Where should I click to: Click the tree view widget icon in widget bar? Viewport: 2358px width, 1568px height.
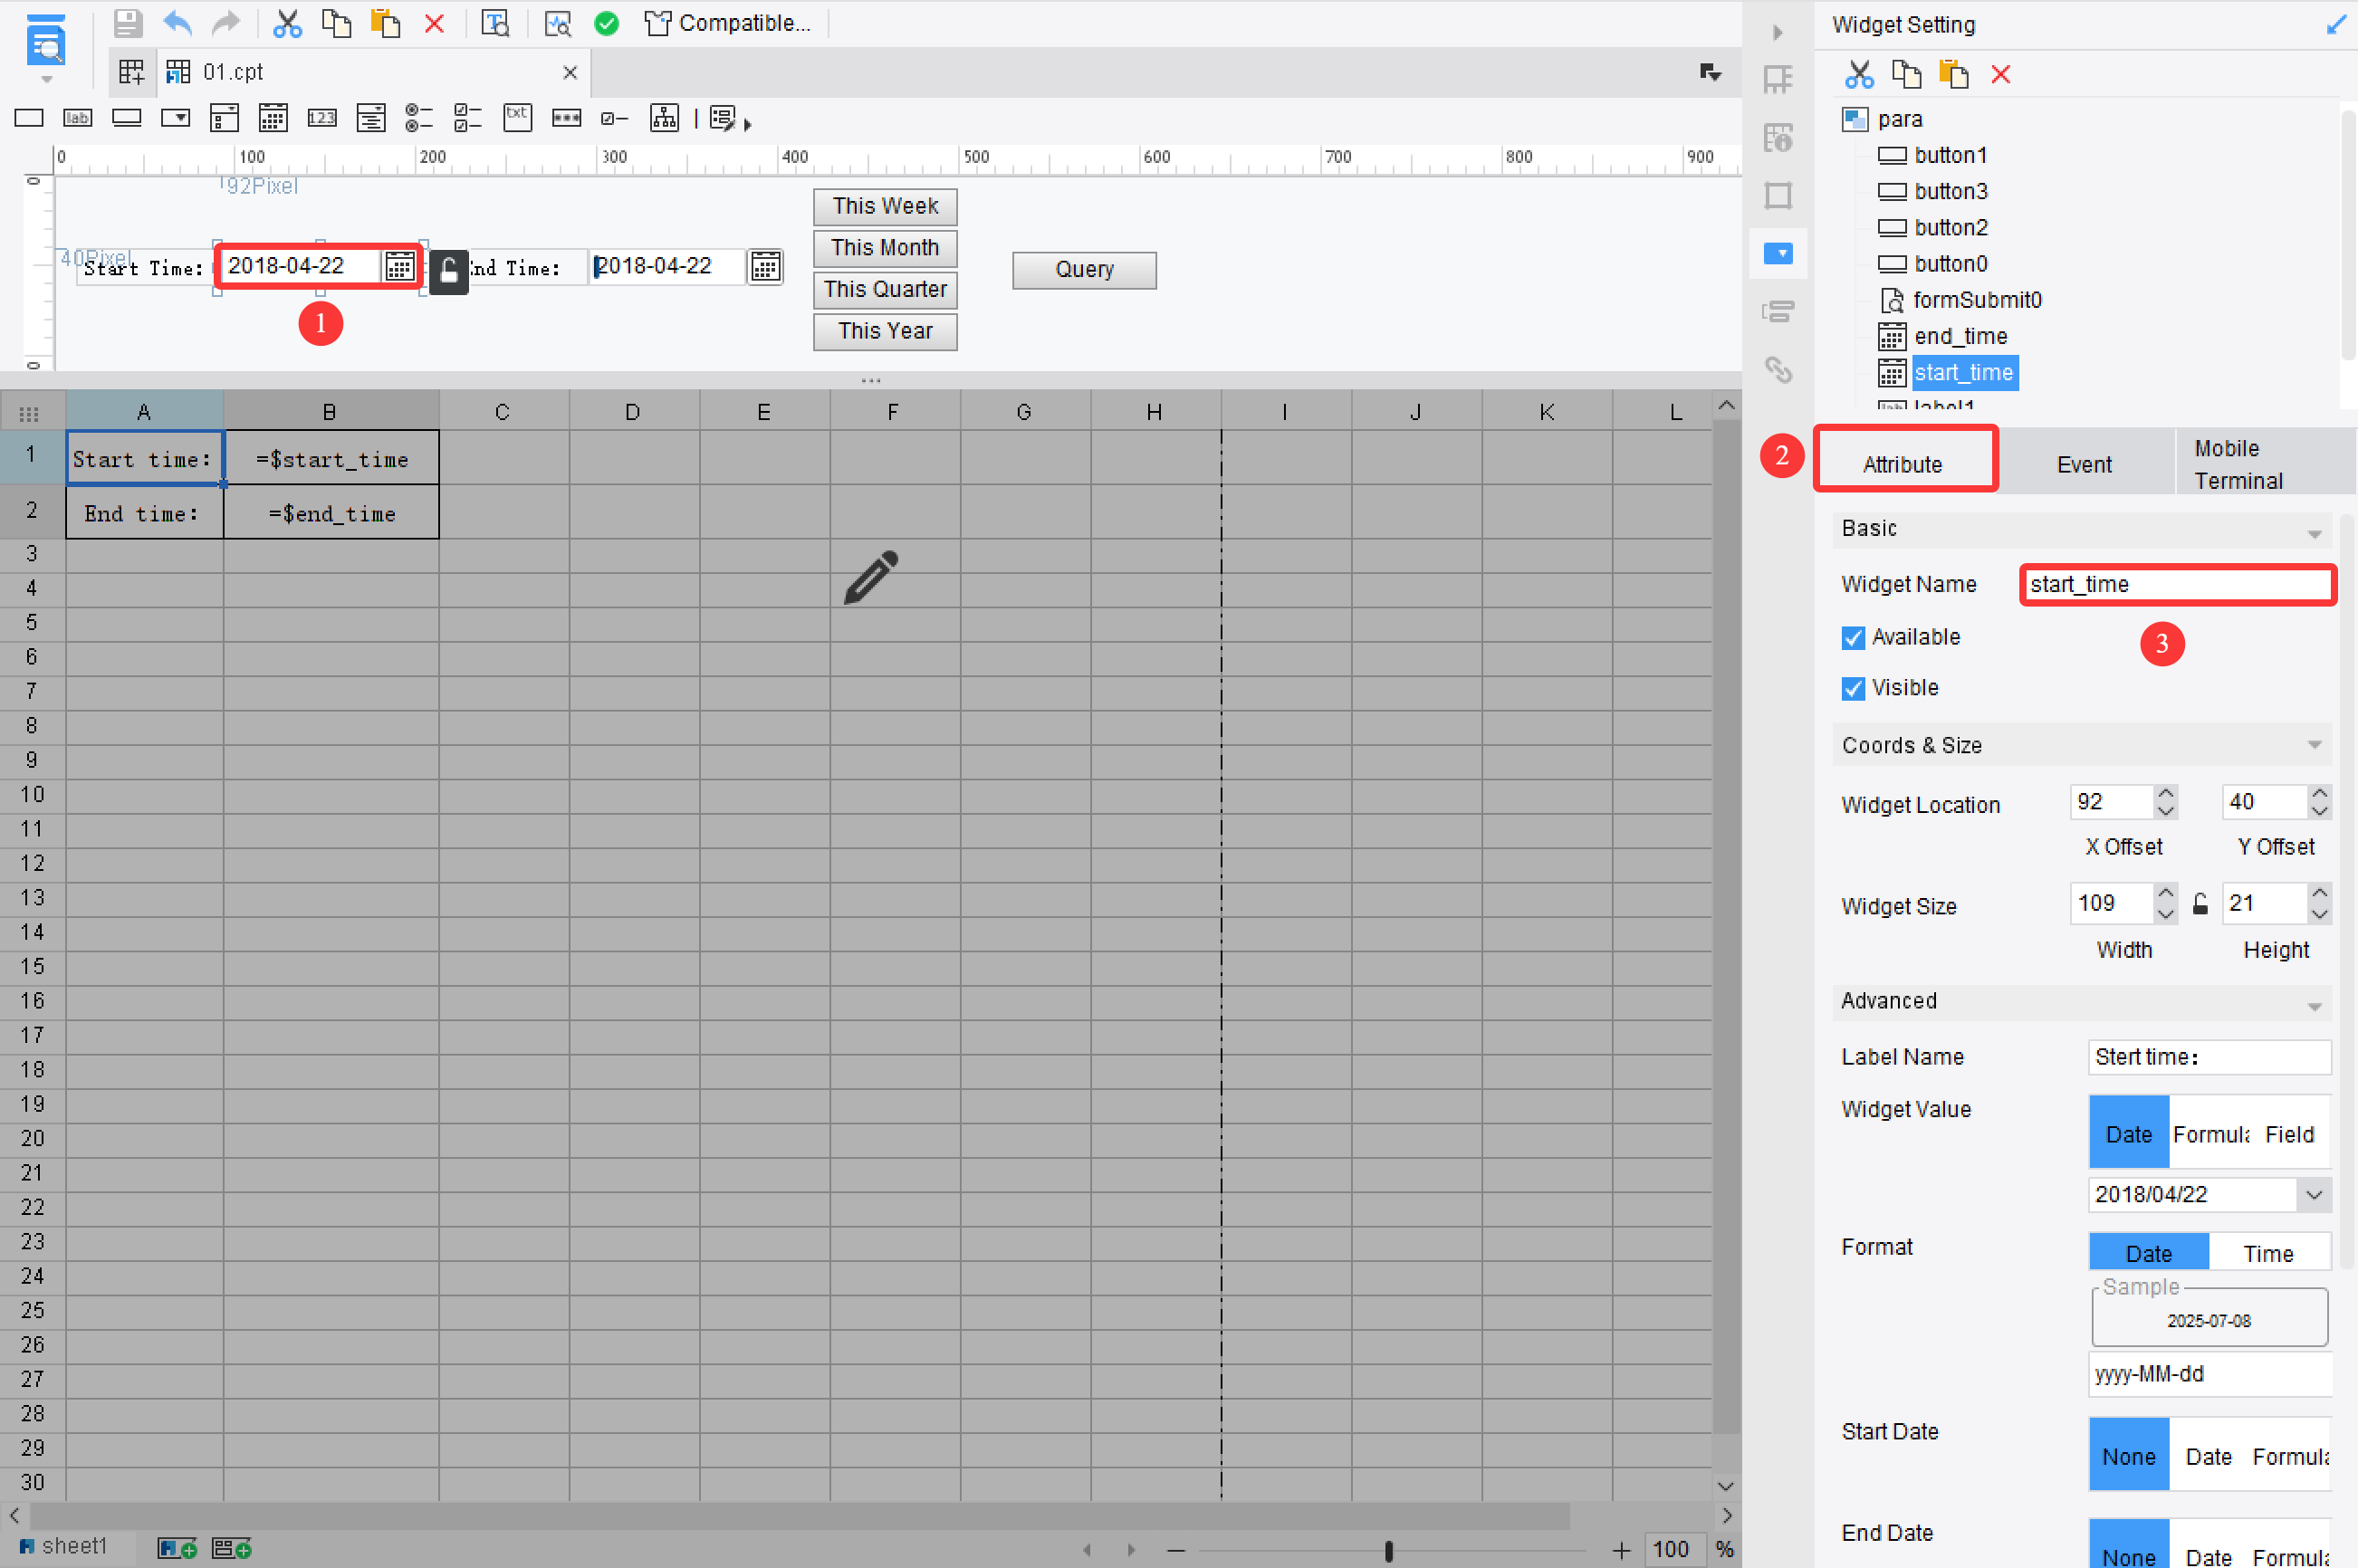coord(664,119)
